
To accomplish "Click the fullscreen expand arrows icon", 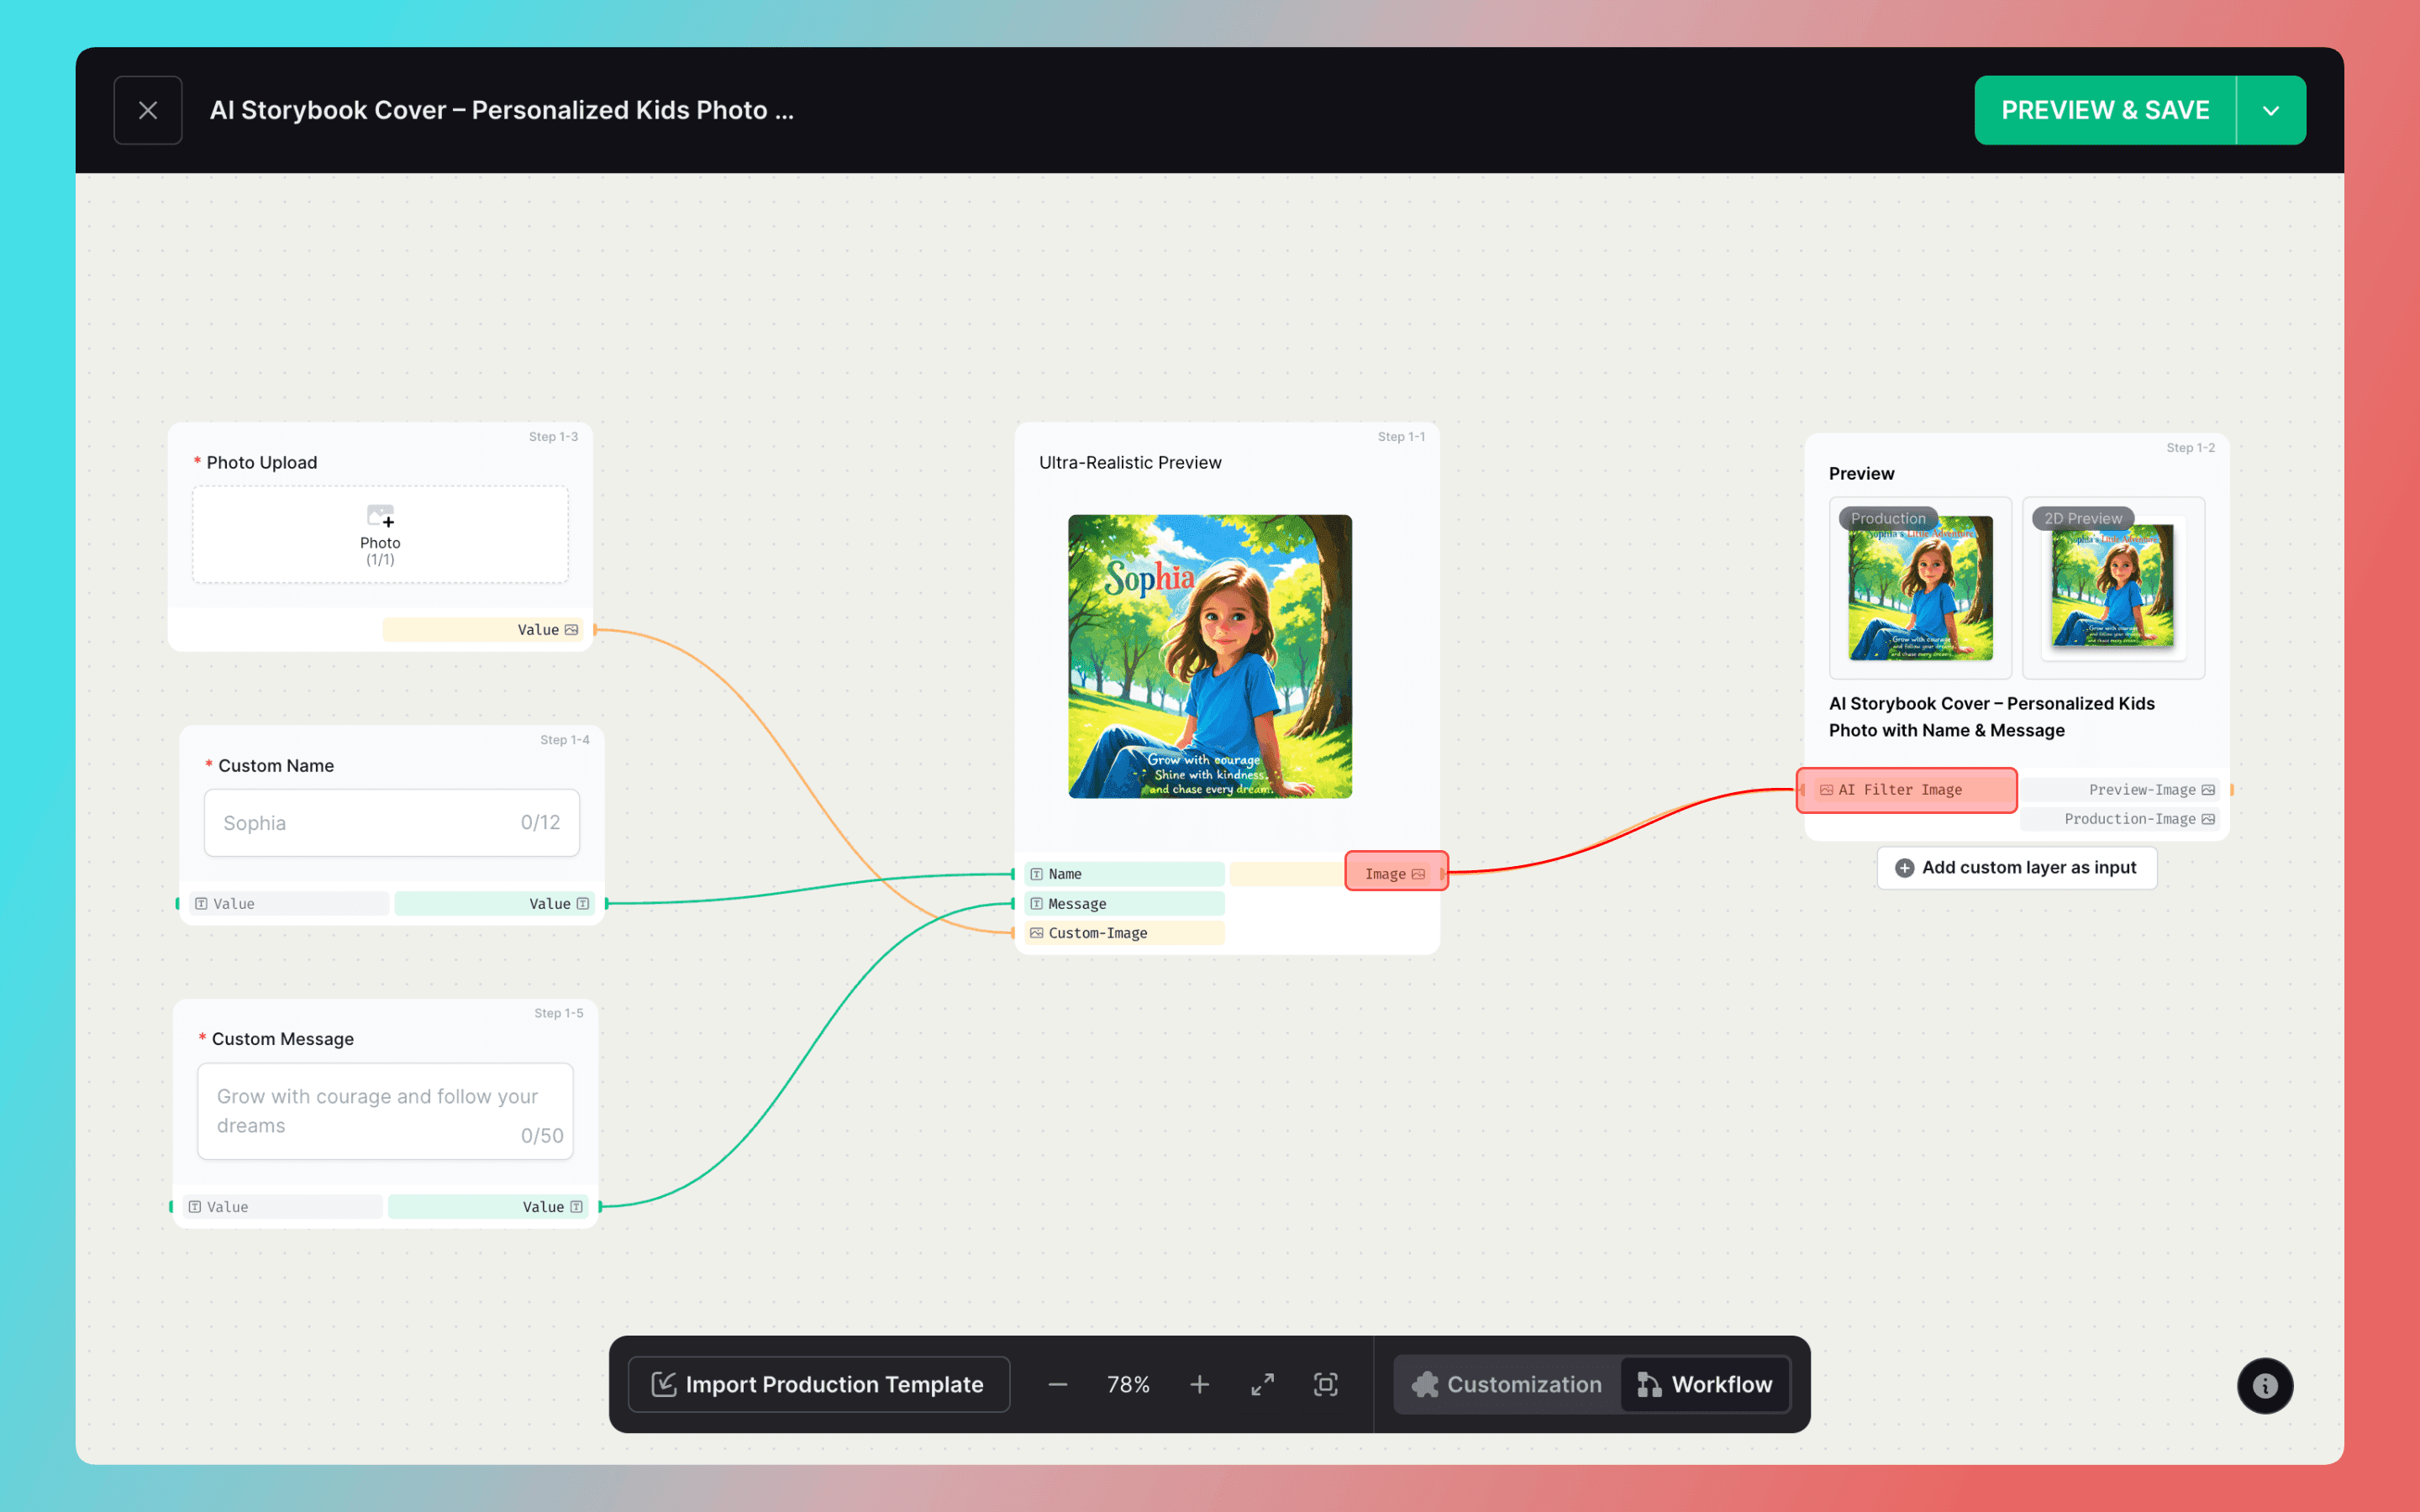I will [x=1262, y=1384].
